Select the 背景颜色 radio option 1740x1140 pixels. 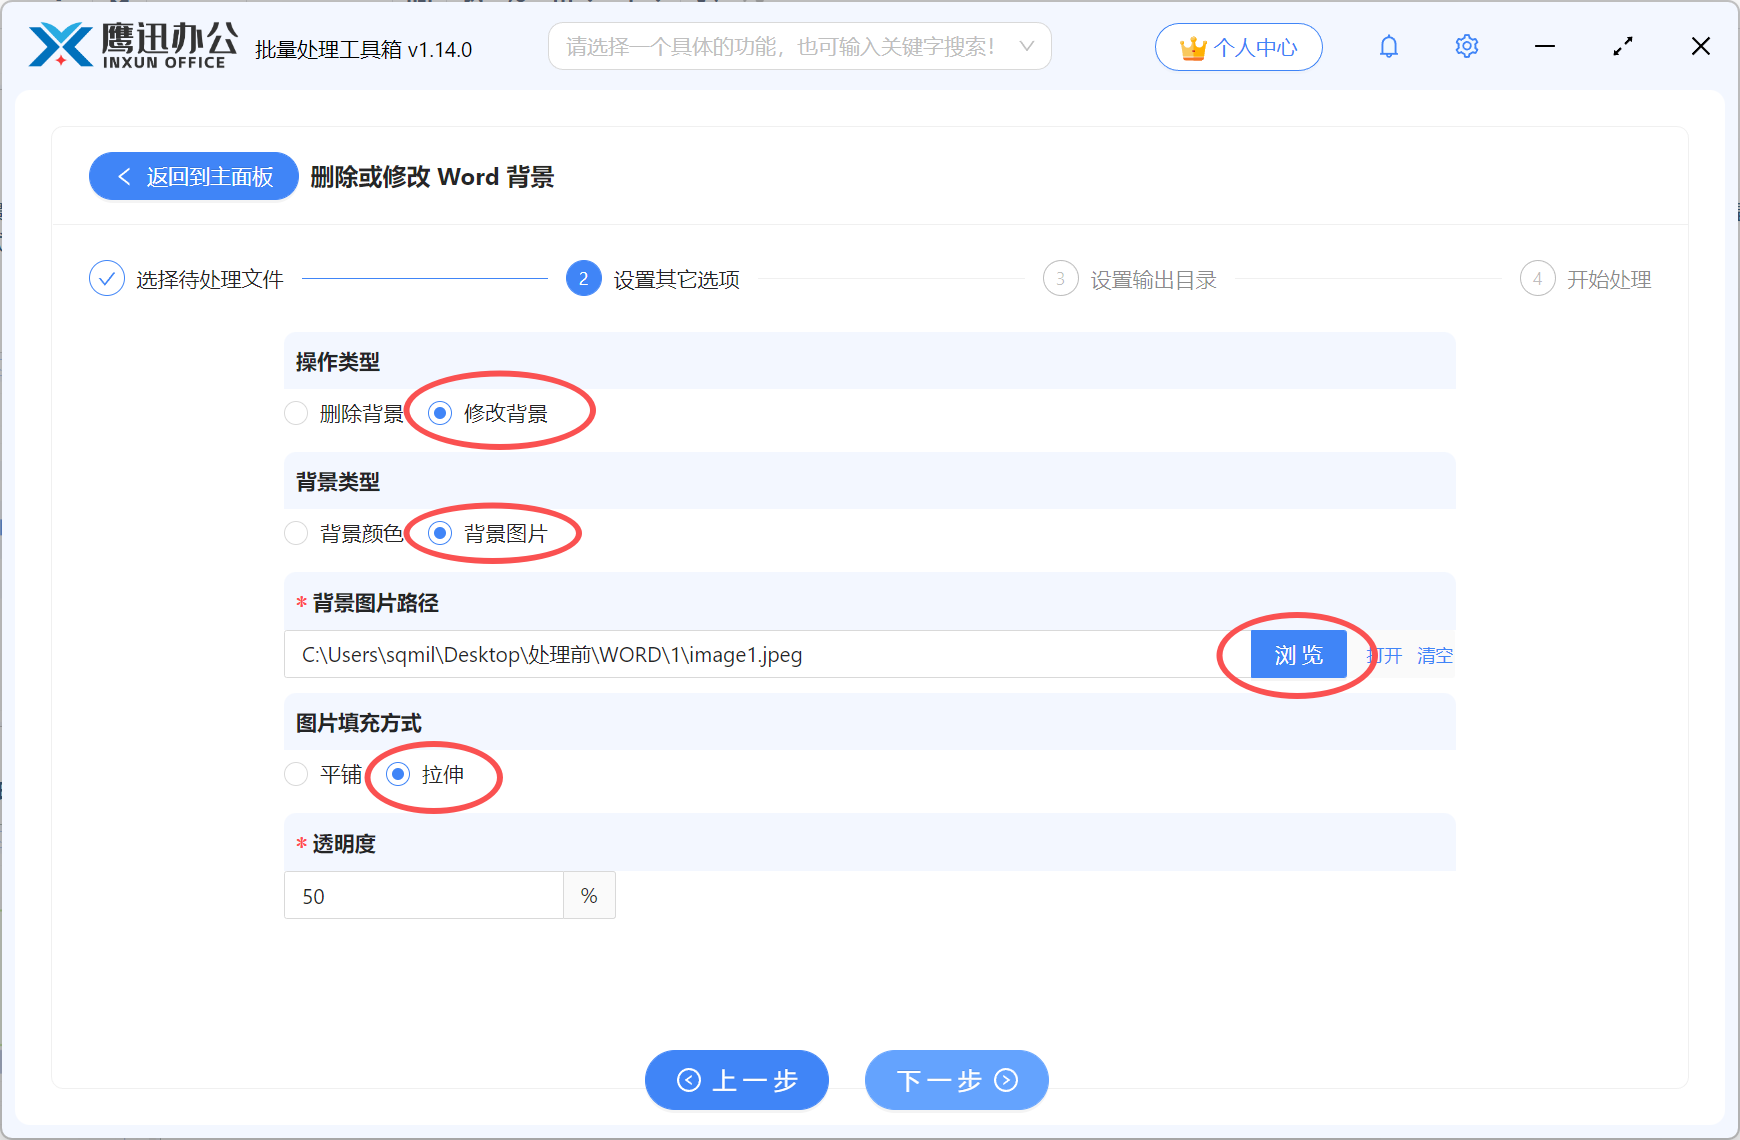(296, 533)
